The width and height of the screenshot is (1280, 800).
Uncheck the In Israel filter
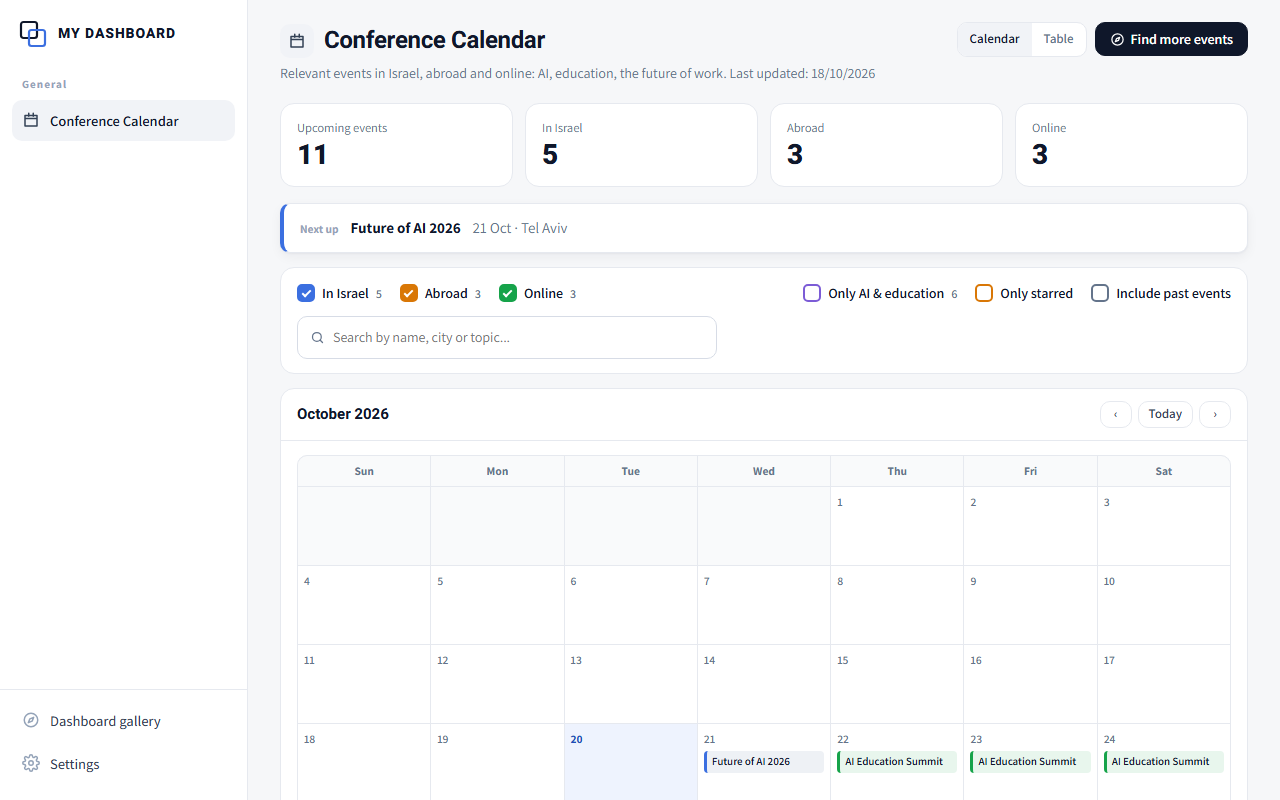pos(306,293)
